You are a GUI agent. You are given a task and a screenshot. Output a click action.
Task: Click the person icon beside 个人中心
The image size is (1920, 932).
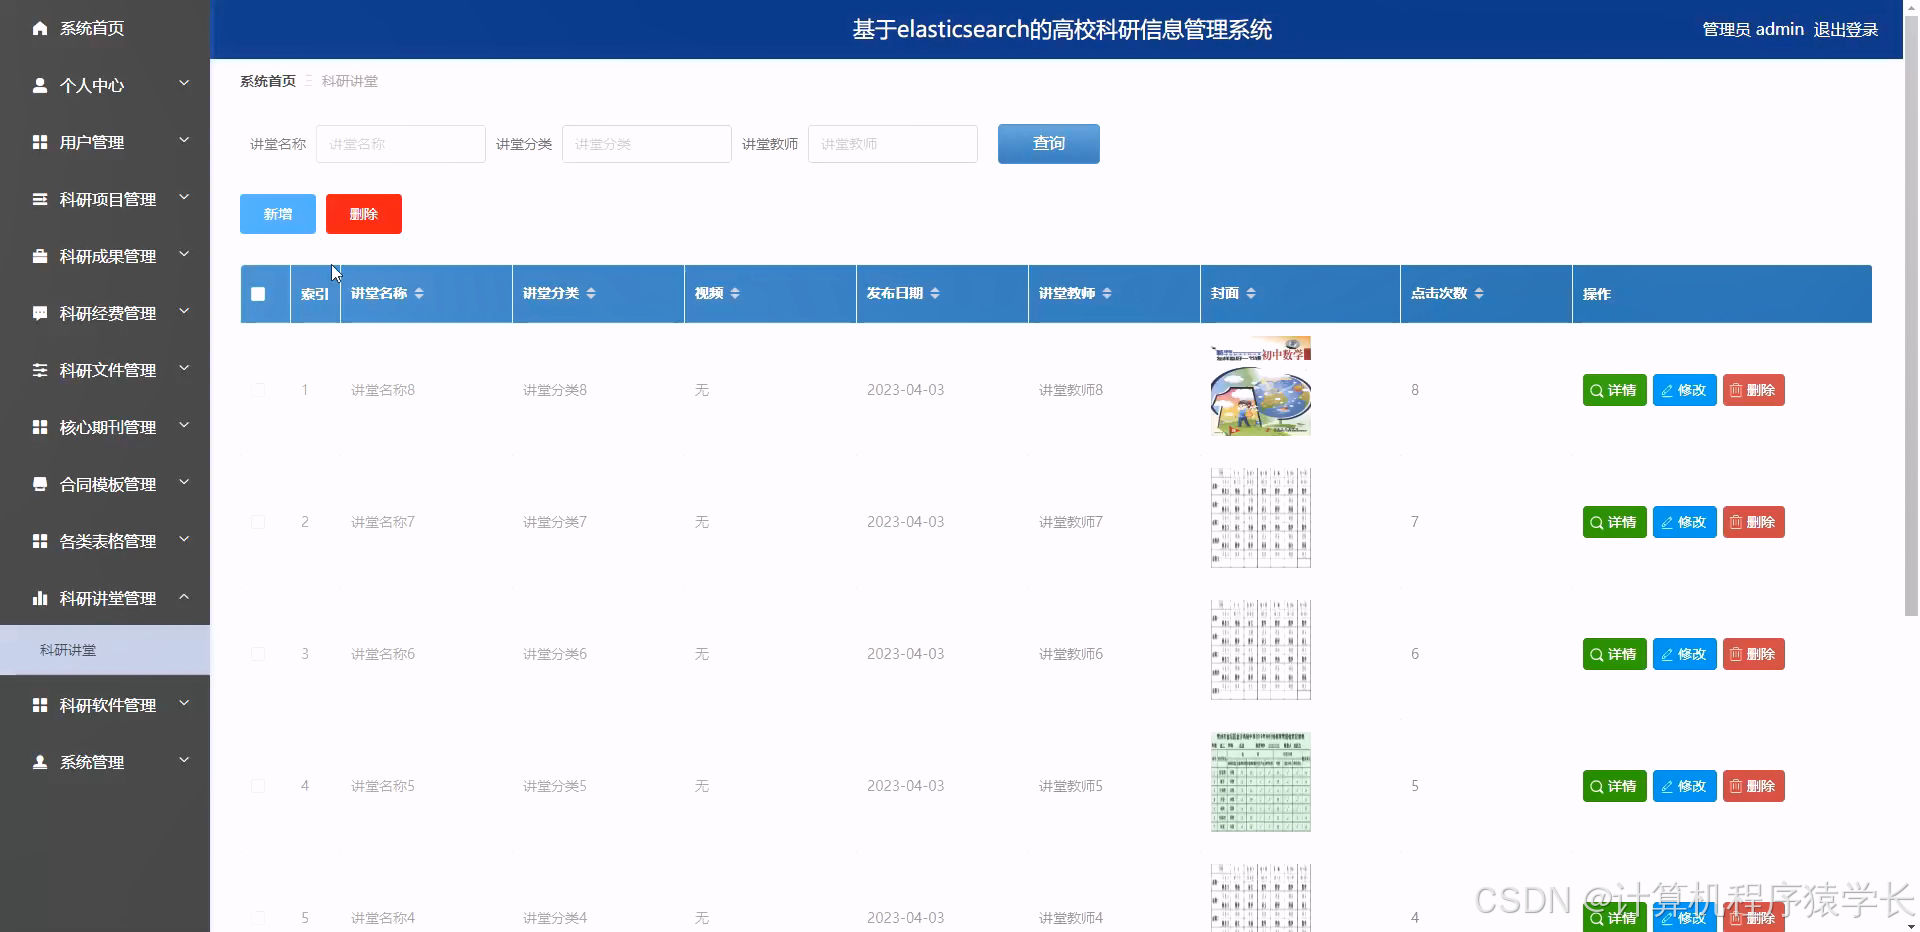click(40, 85)
